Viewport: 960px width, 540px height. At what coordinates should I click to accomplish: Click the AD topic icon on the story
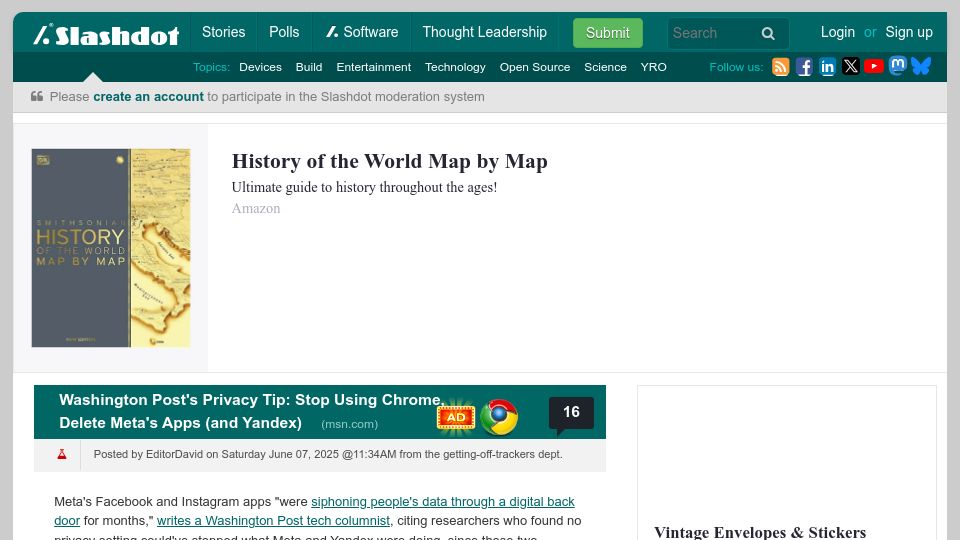456,418
